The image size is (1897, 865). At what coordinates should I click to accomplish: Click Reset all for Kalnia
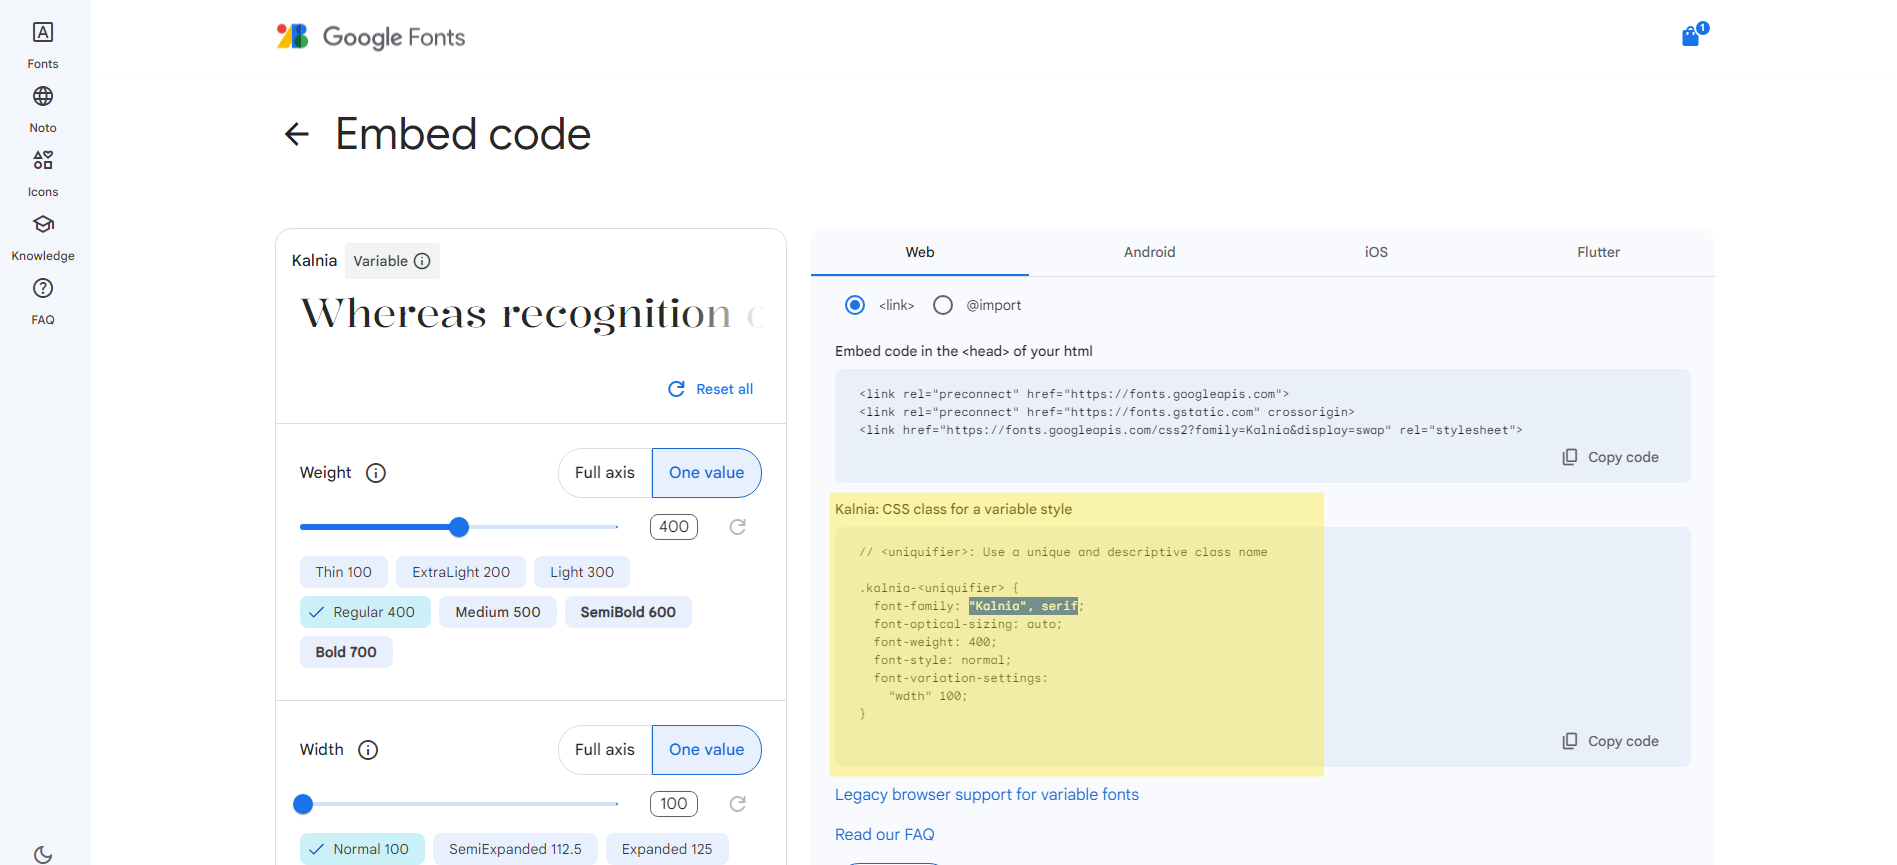click(x=711, y=389)
